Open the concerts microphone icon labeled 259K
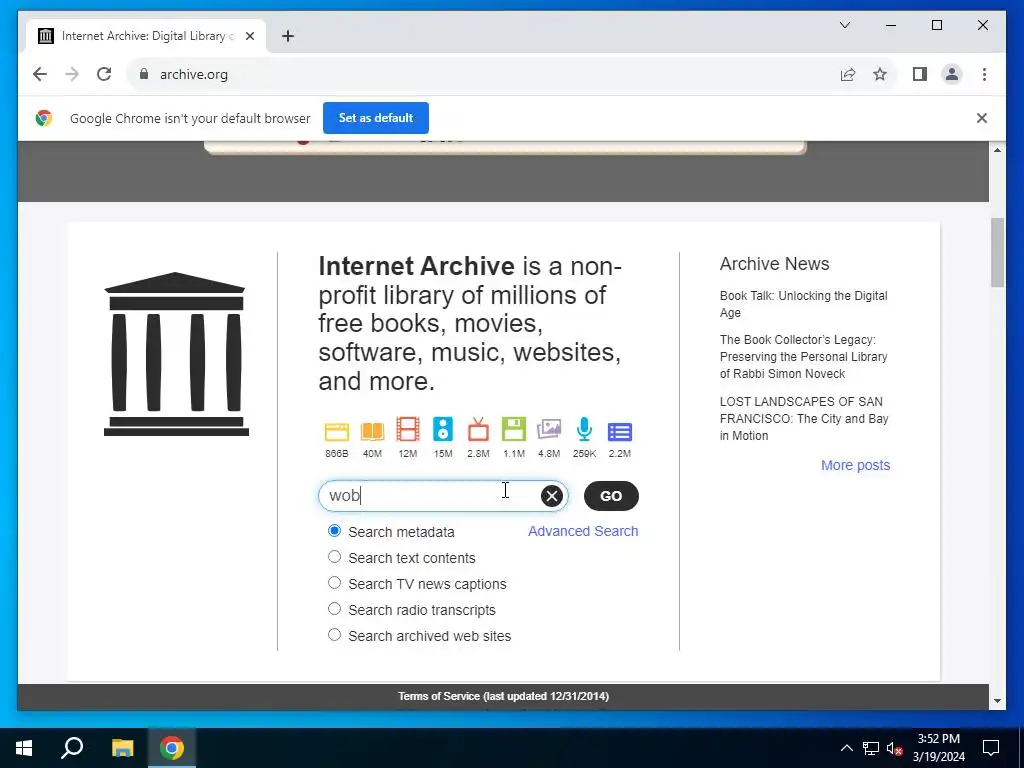This screenshot has height=768, width=1024. click(x=584, y=430)
